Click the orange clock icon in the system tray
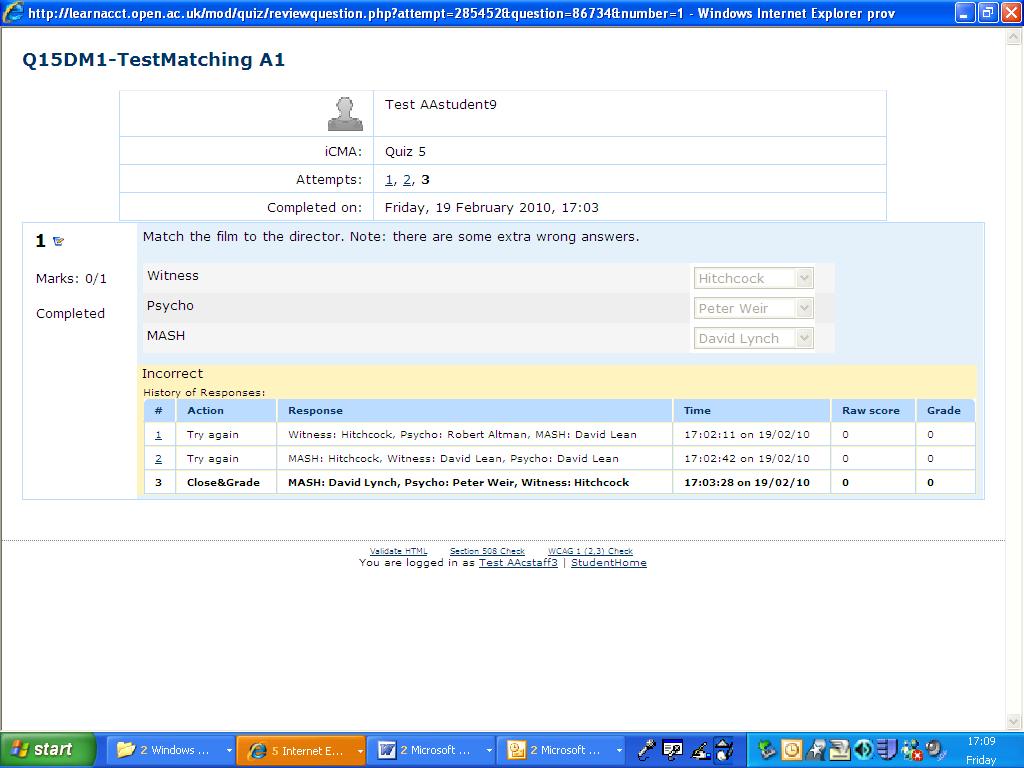 pyautogui.click(x=792, y=750)
